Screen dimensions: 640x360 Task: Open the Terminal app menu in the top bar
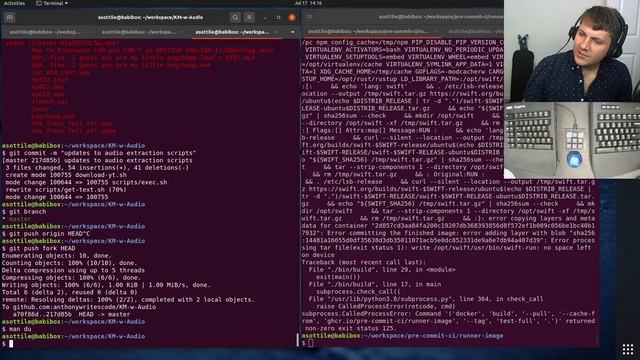(52, 3)
